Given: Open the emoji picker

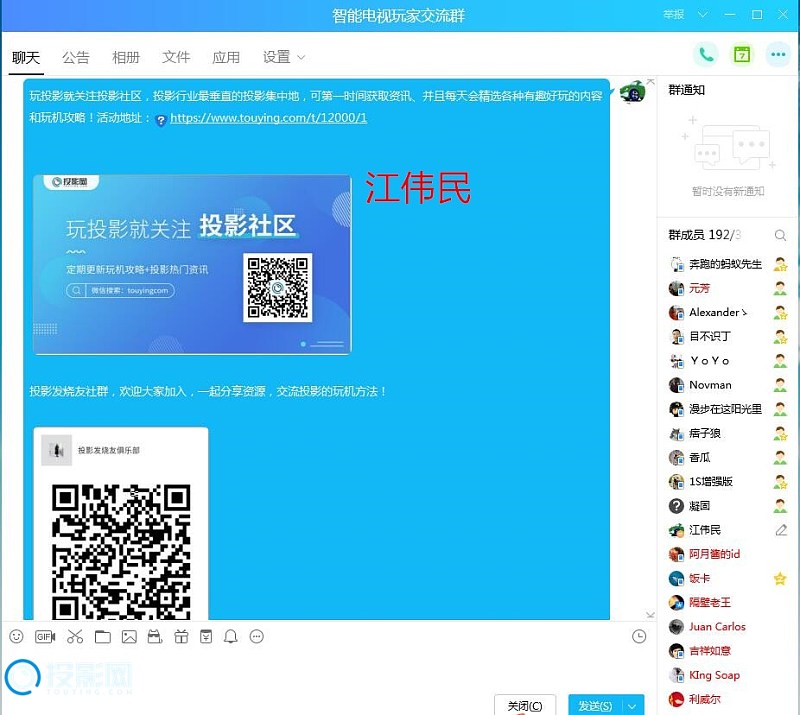Looking at the screenshot, I should point(16,636).
